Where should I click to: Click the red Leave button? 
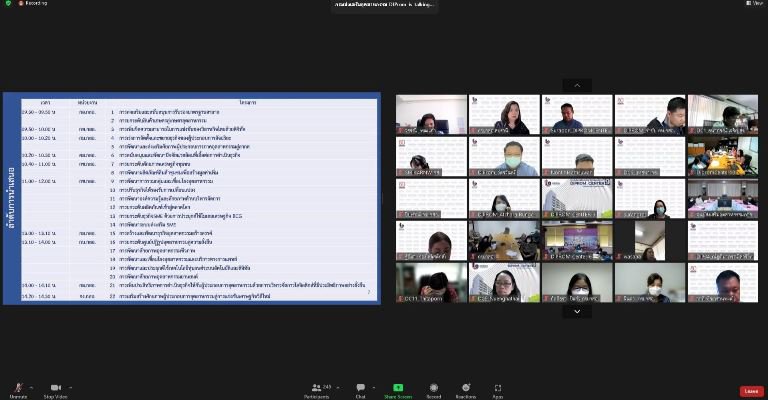pyautogui.click(x=751, y=391)
